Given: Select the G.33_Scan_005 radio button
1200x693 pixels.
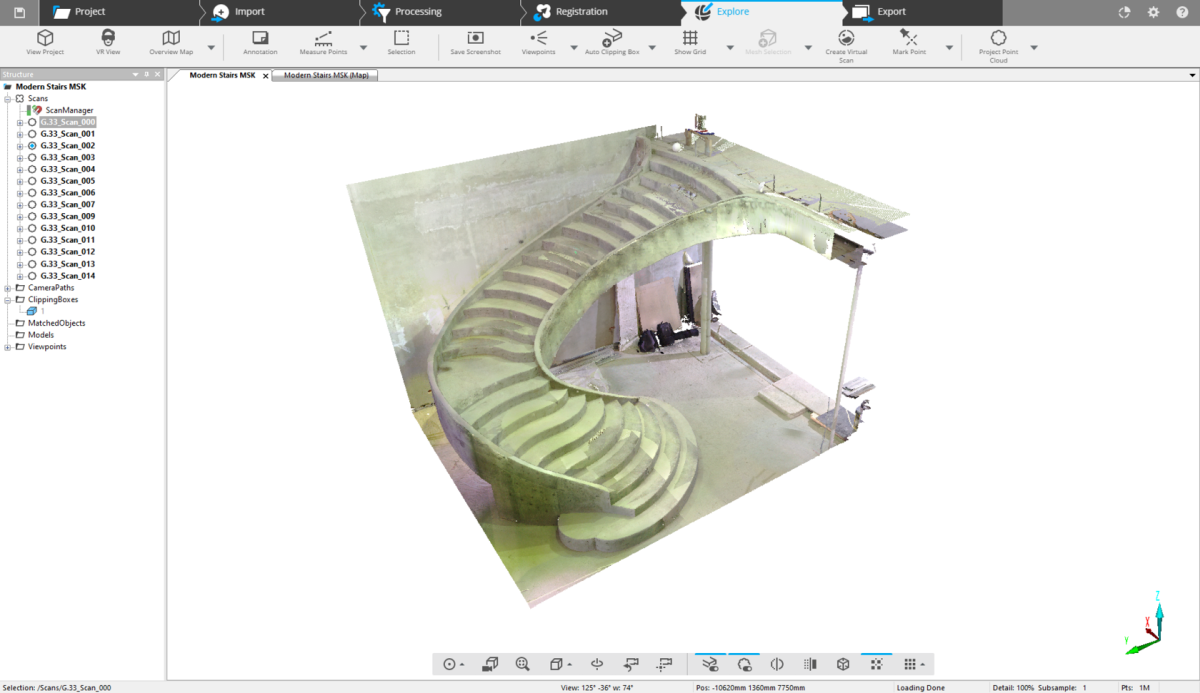Looking at the screenshot, I should [32, 181].
